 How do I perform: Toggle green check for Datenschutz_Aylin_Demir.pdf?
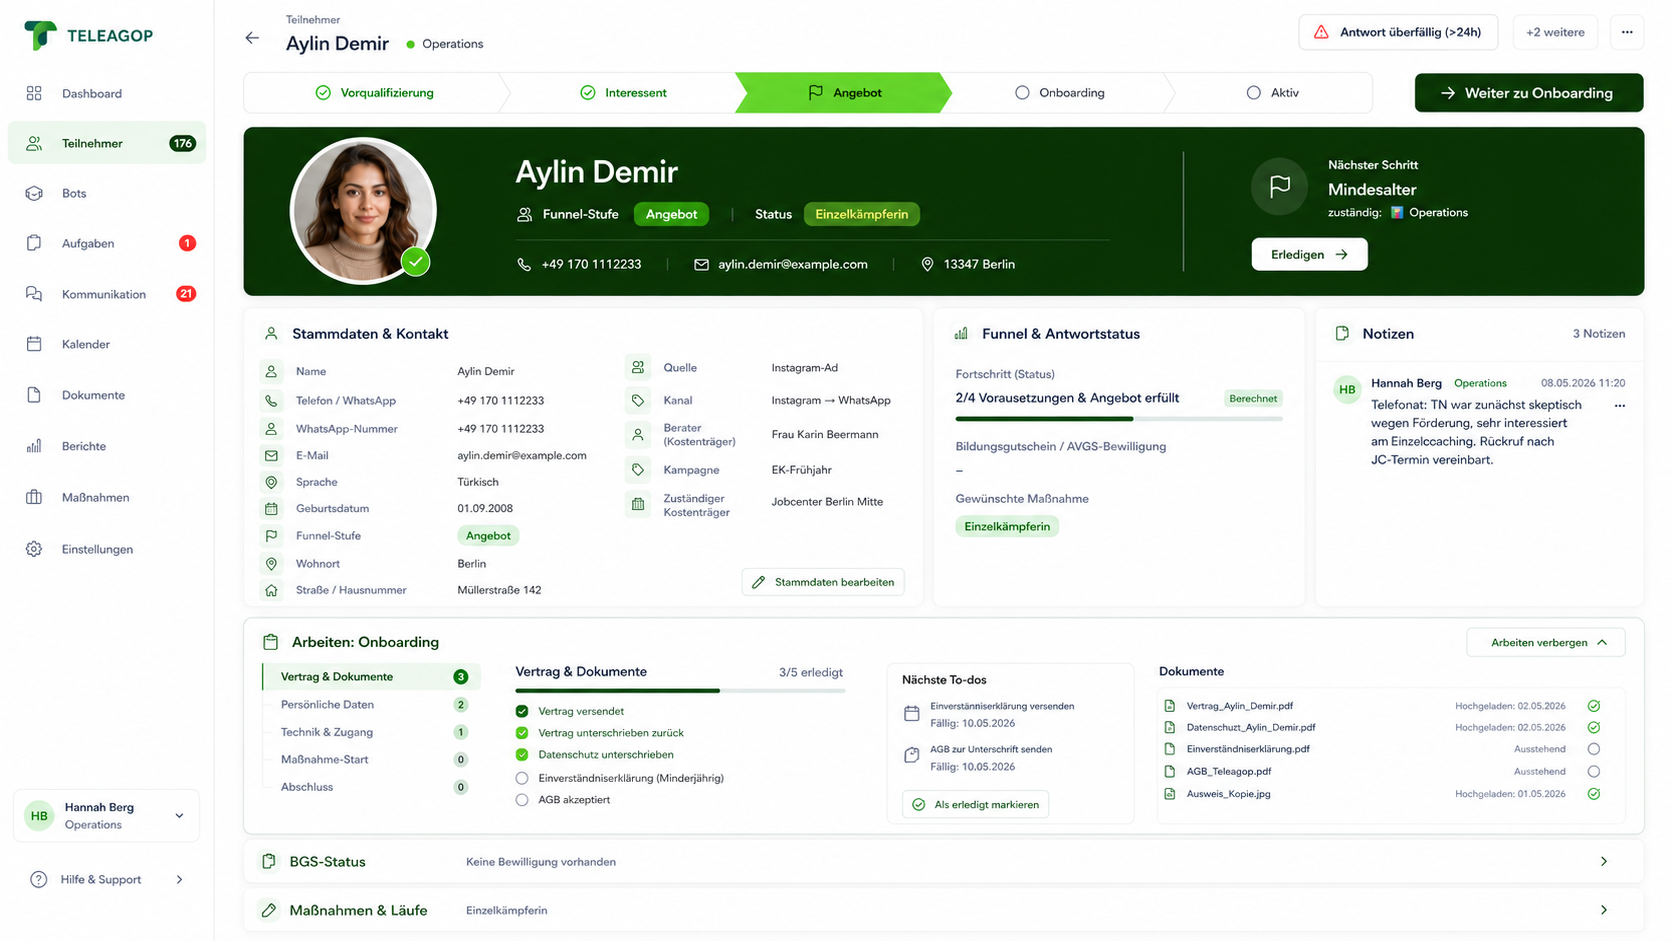[x=1594, y=727]
